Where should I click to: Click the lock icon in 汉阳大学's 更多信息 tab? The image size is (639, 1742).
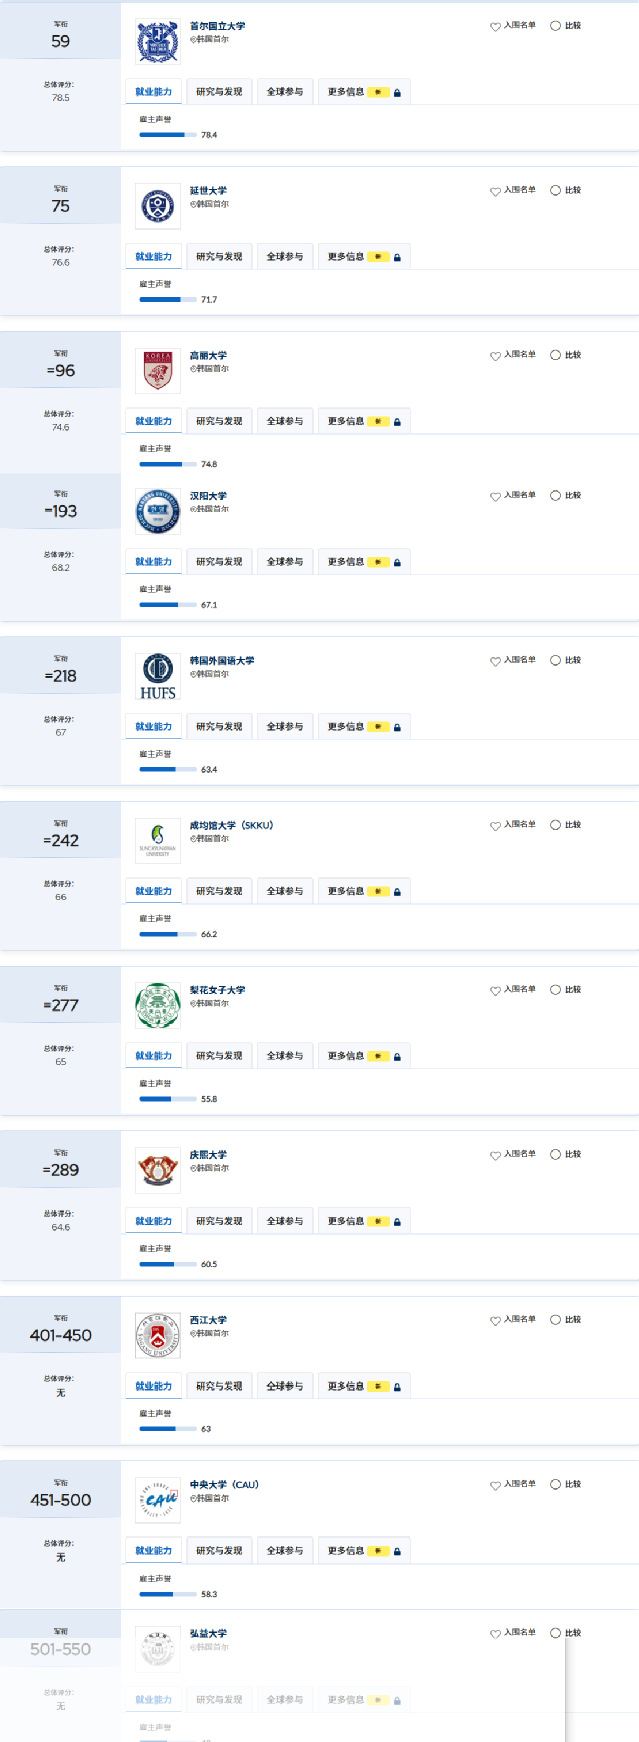[x=397, y=563]
